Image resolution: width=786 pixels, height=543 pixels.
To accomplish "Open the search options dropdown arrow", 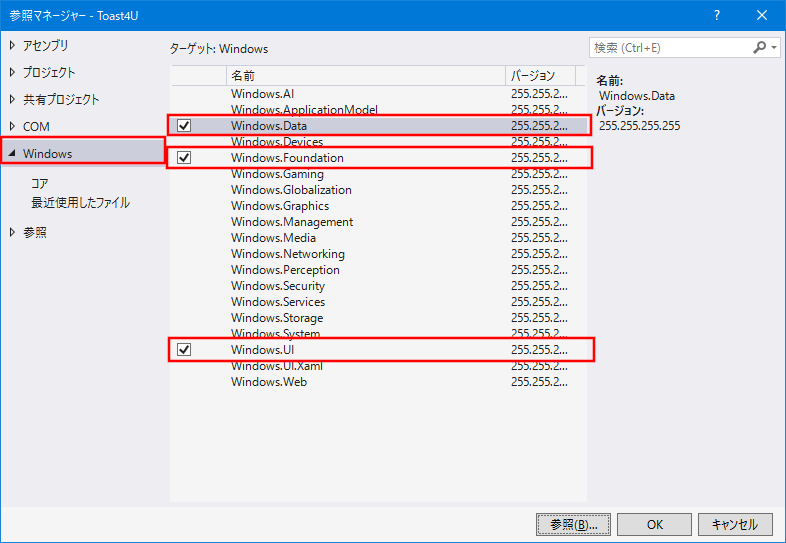I will point(775,47).
